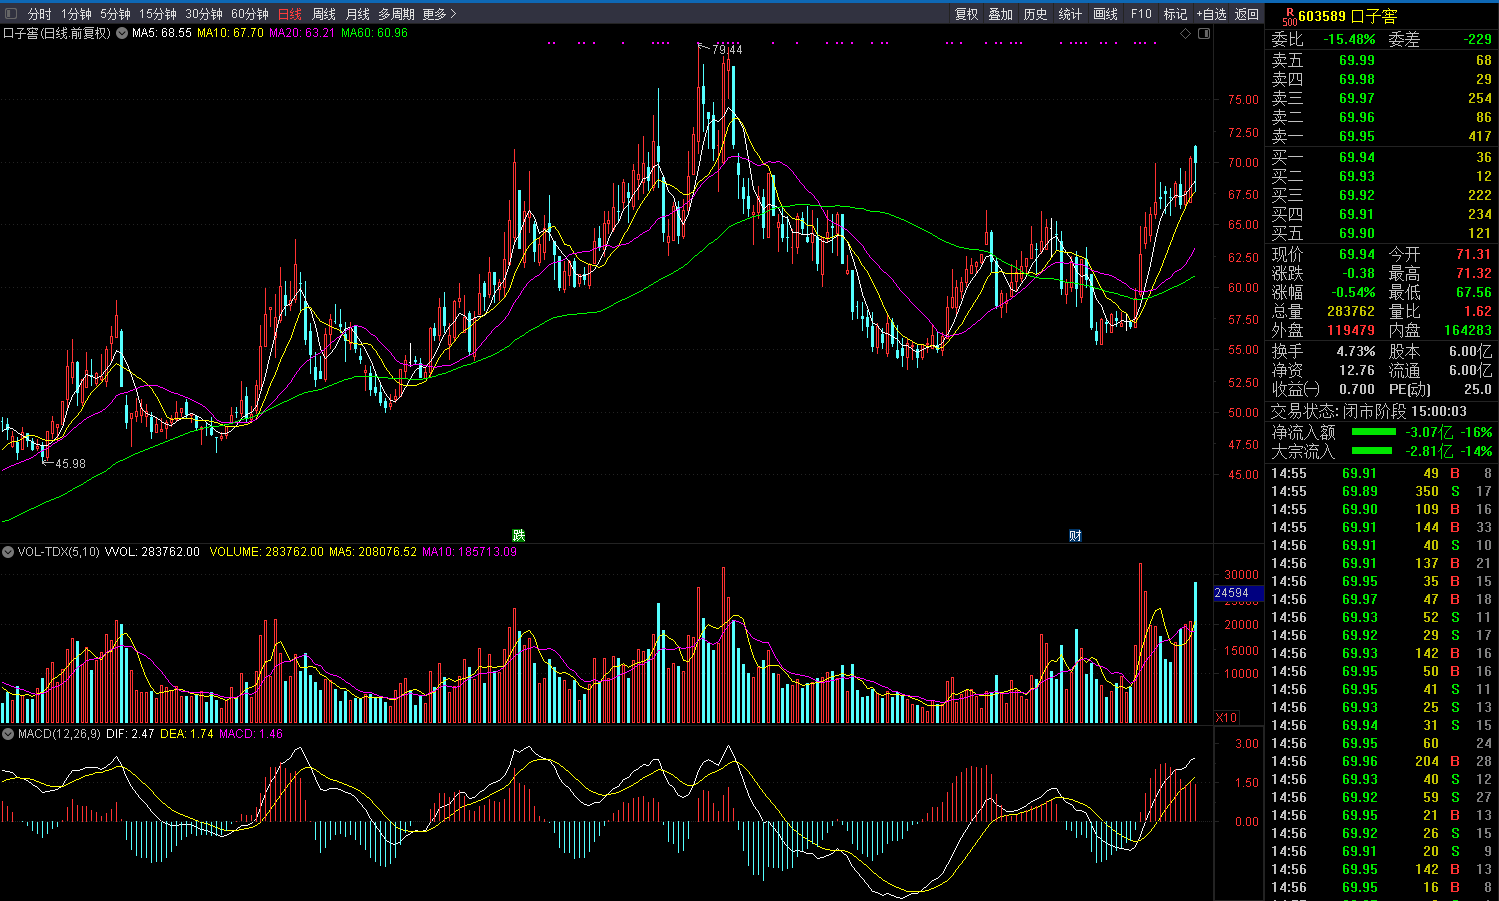The image size is (1499, 901).
Task: Open the 多周期 multi-period view
Action: (396, 14)
